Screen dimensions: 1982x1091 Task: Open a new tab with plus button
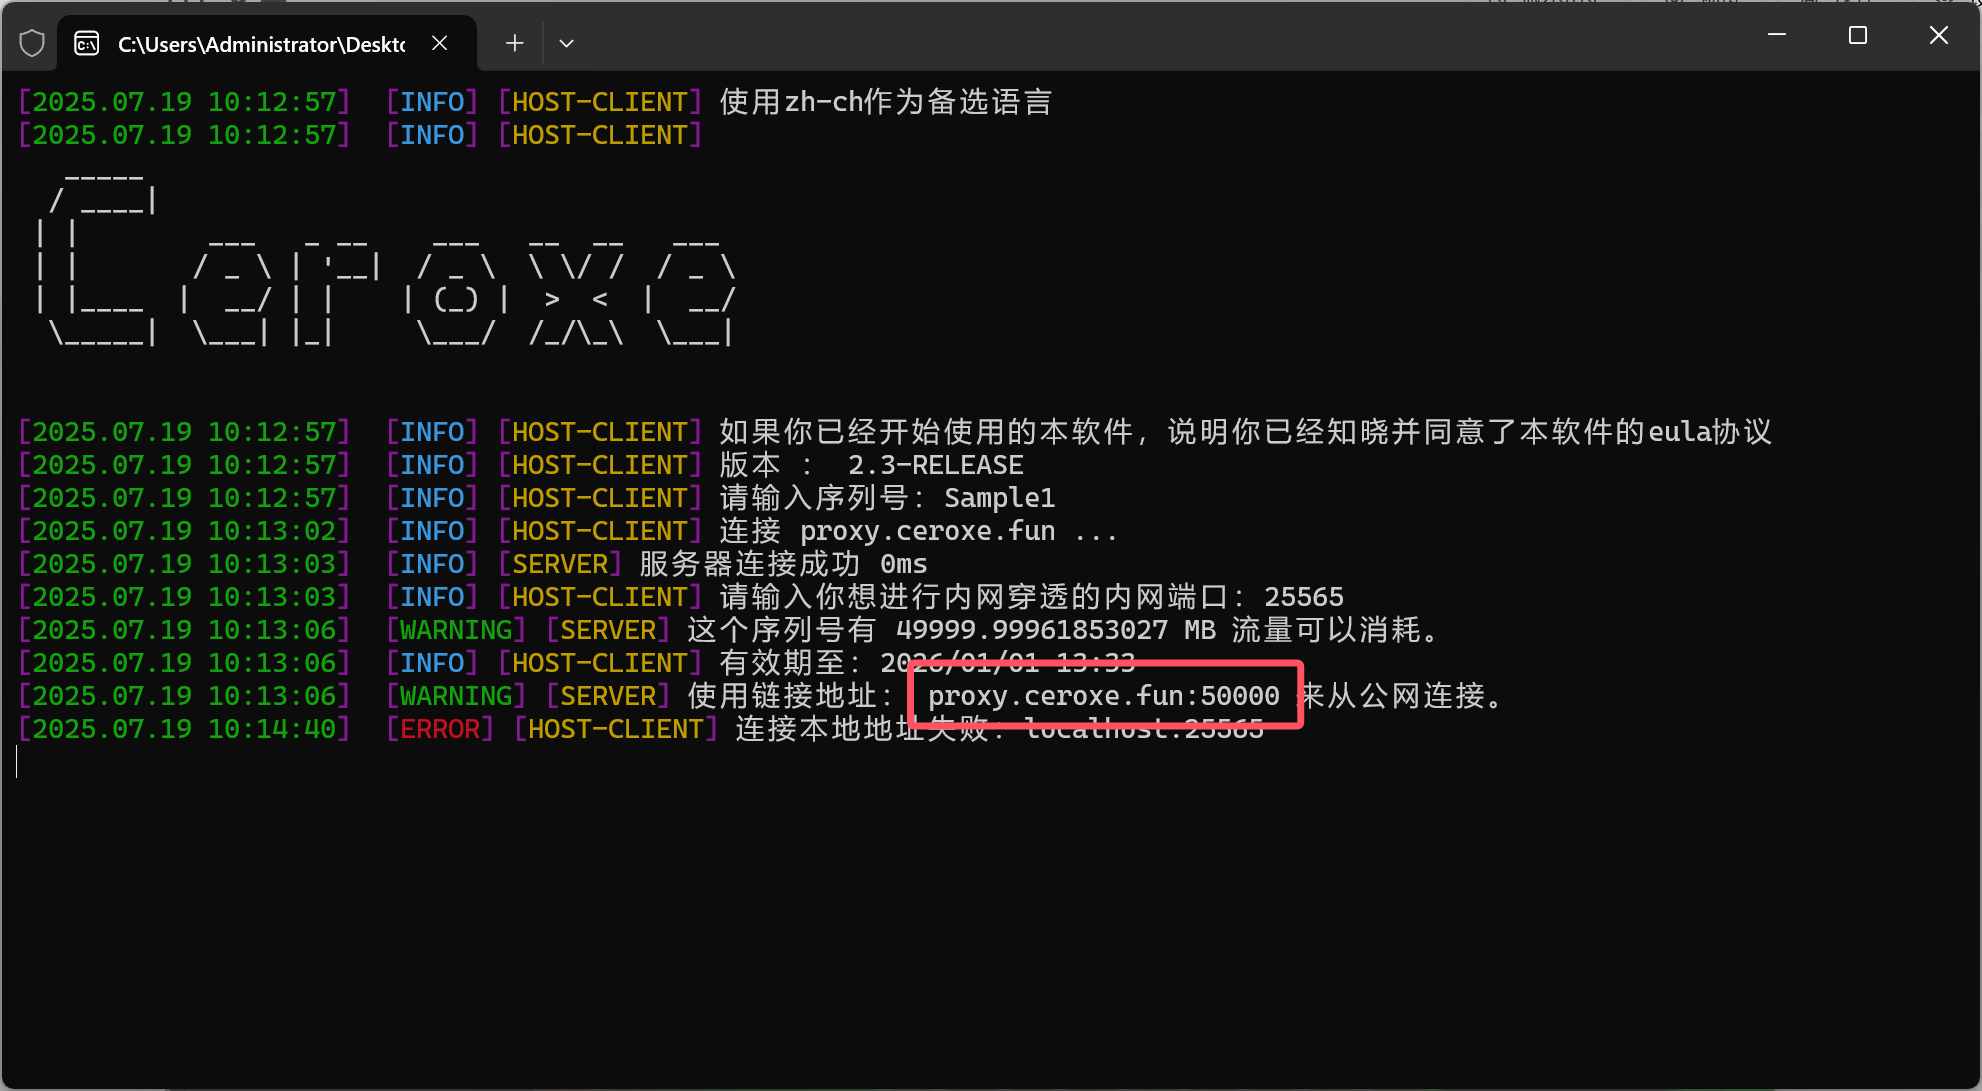coord(514,43)
